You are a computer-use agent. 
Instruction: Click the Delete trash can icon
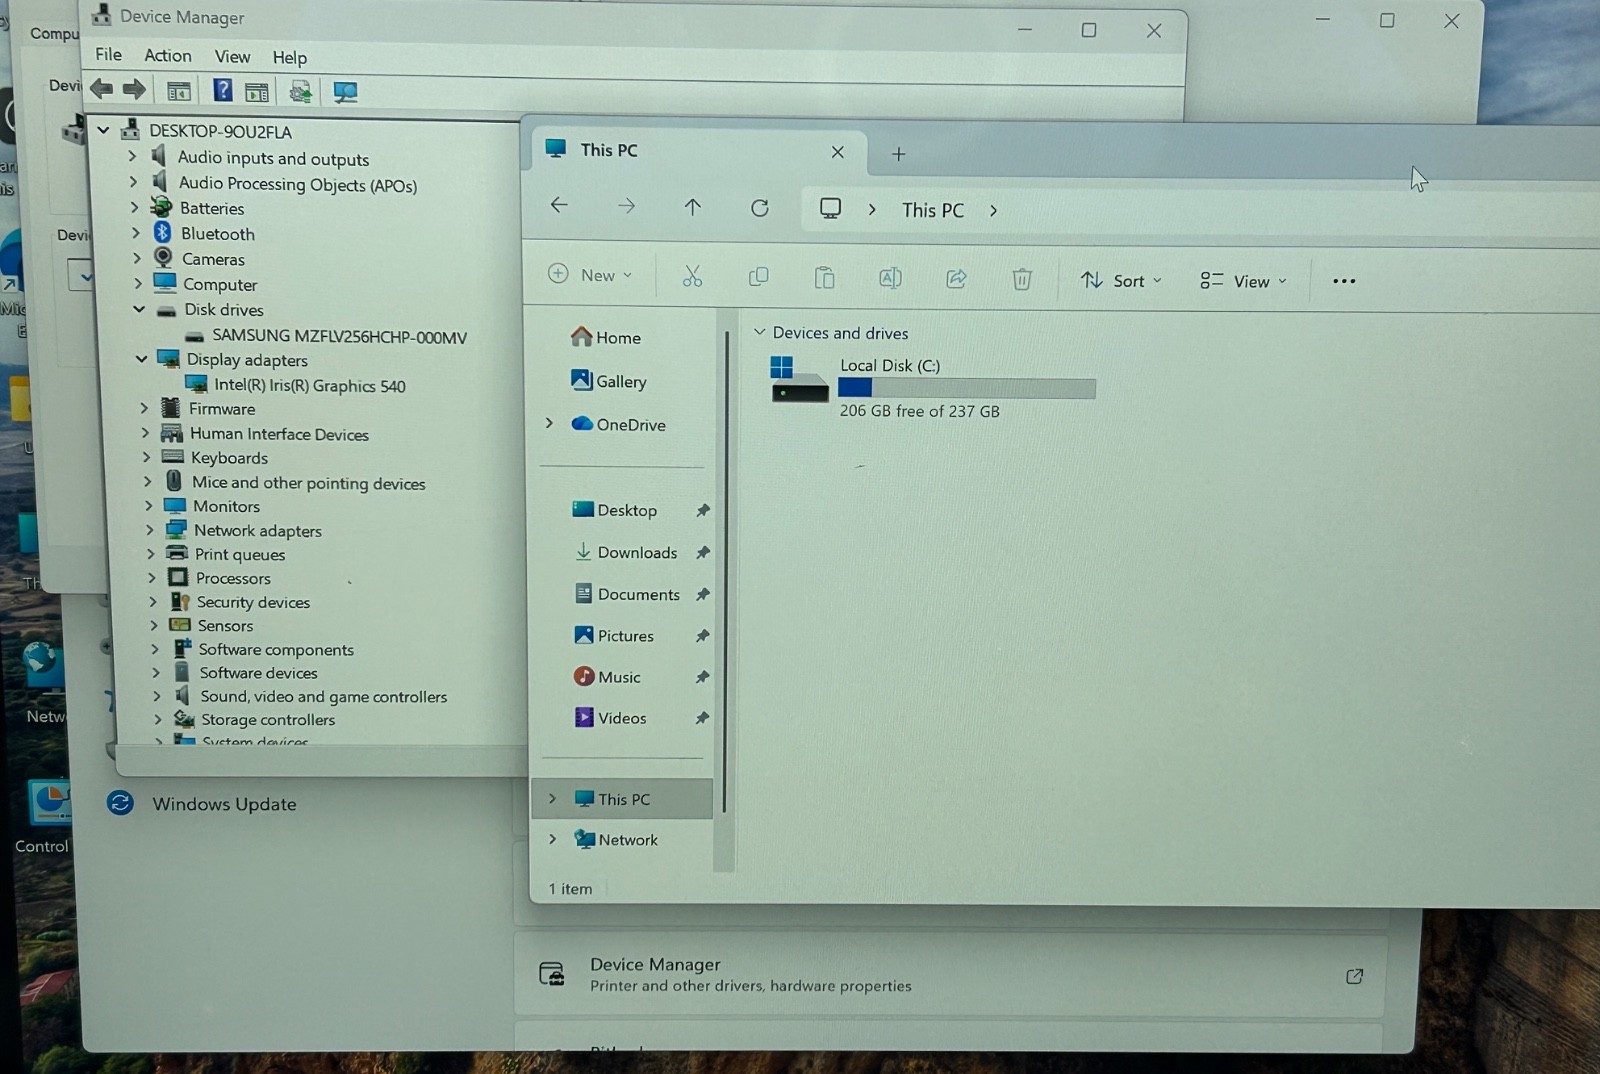pyautogui.click(x=1022, y=279)
